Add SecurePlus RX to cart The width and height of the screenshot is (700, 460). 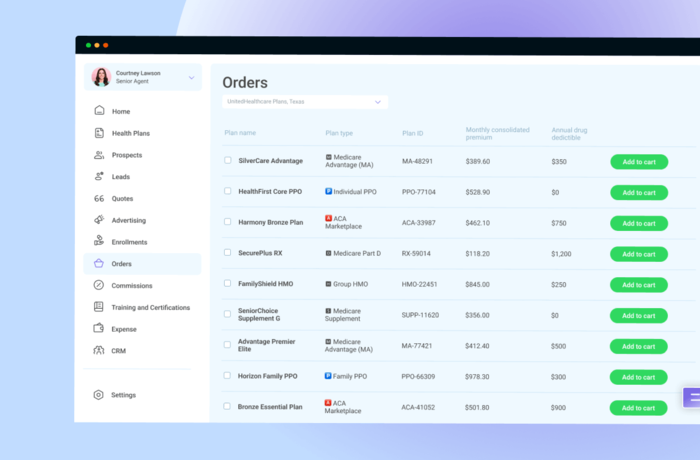tap(639, 254)
